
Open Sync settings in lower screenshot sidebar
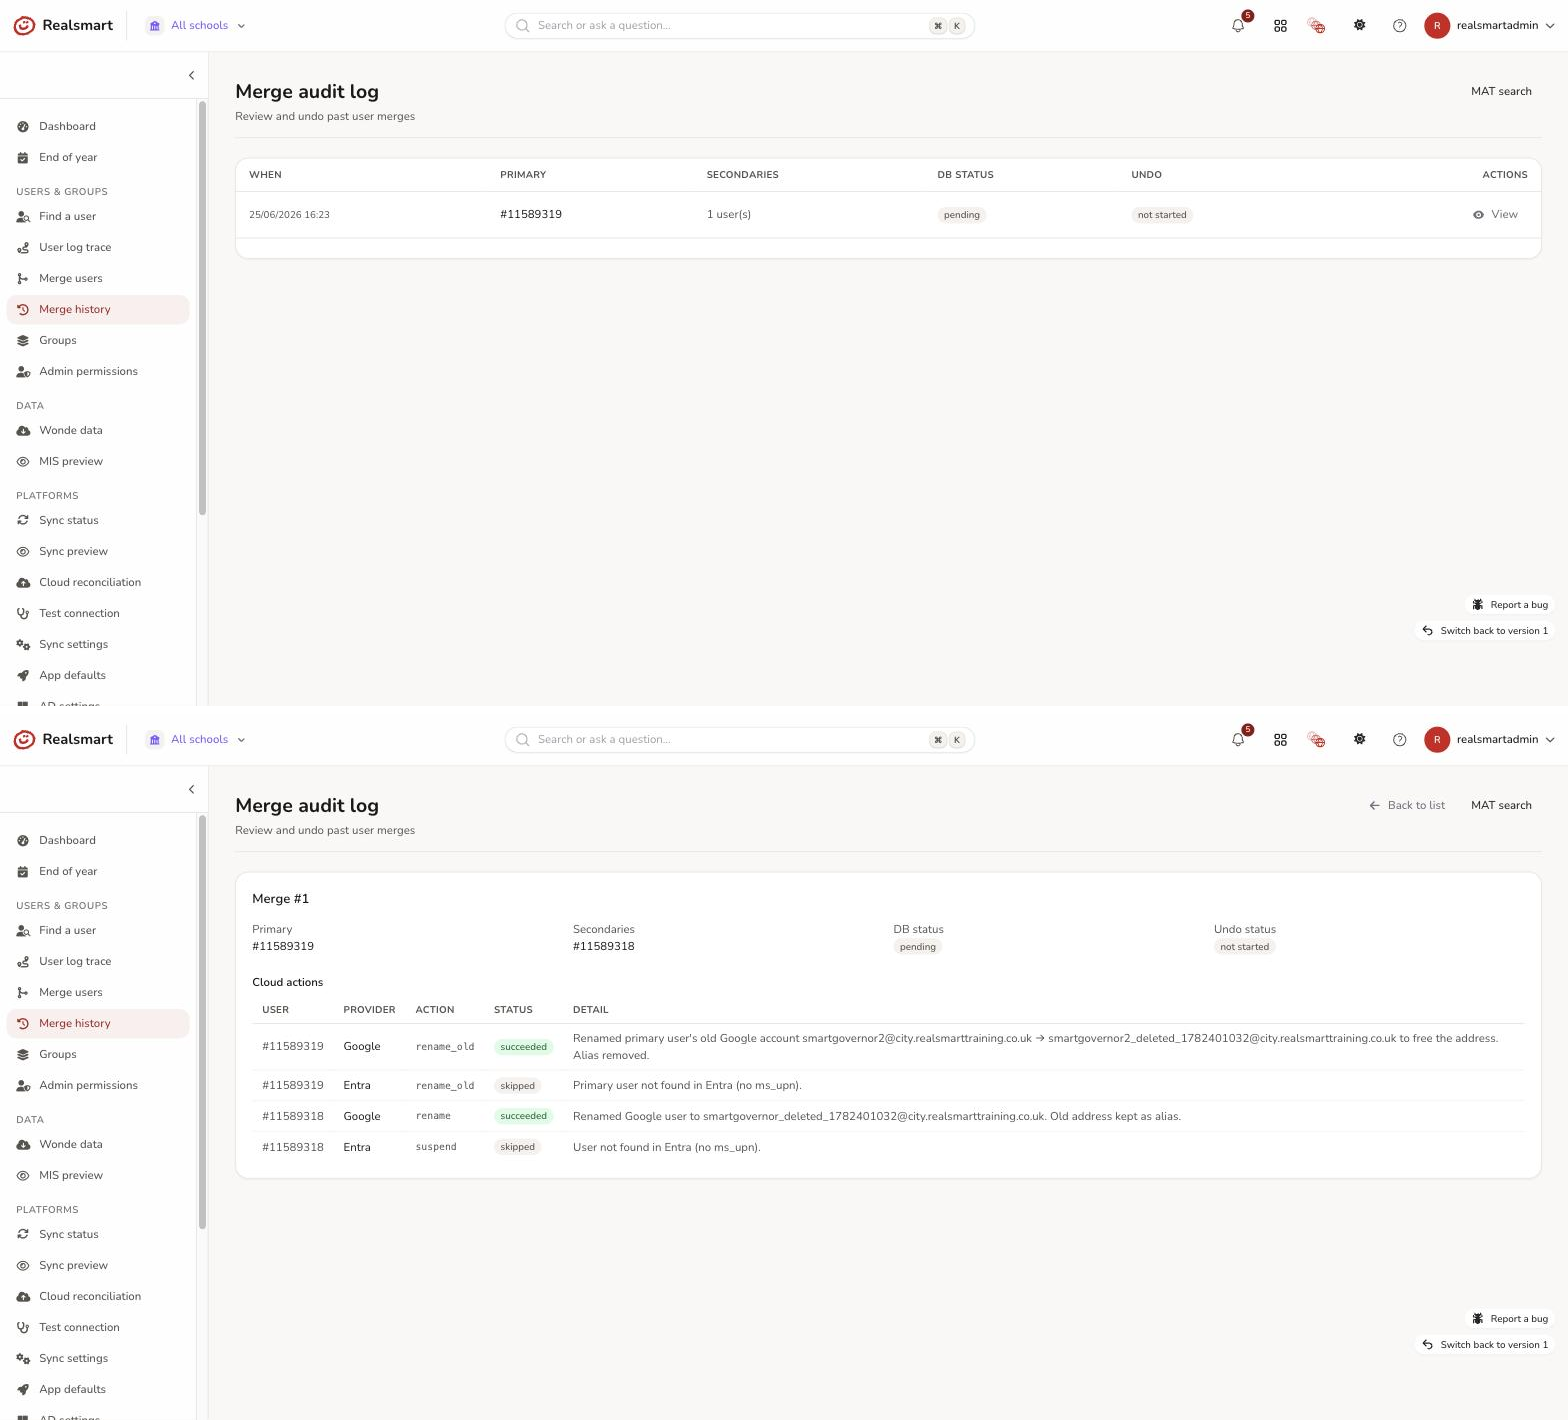(x=98, y=1359)
